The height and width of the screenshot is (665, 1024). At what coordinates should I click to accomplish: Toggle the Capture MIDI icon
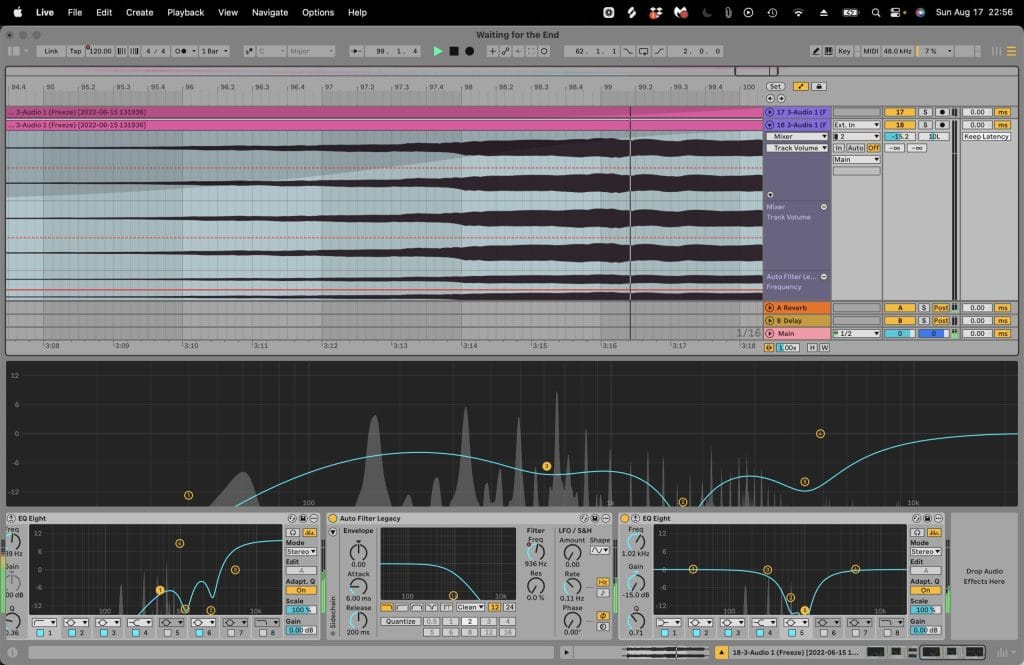click(x=531, y=51)
